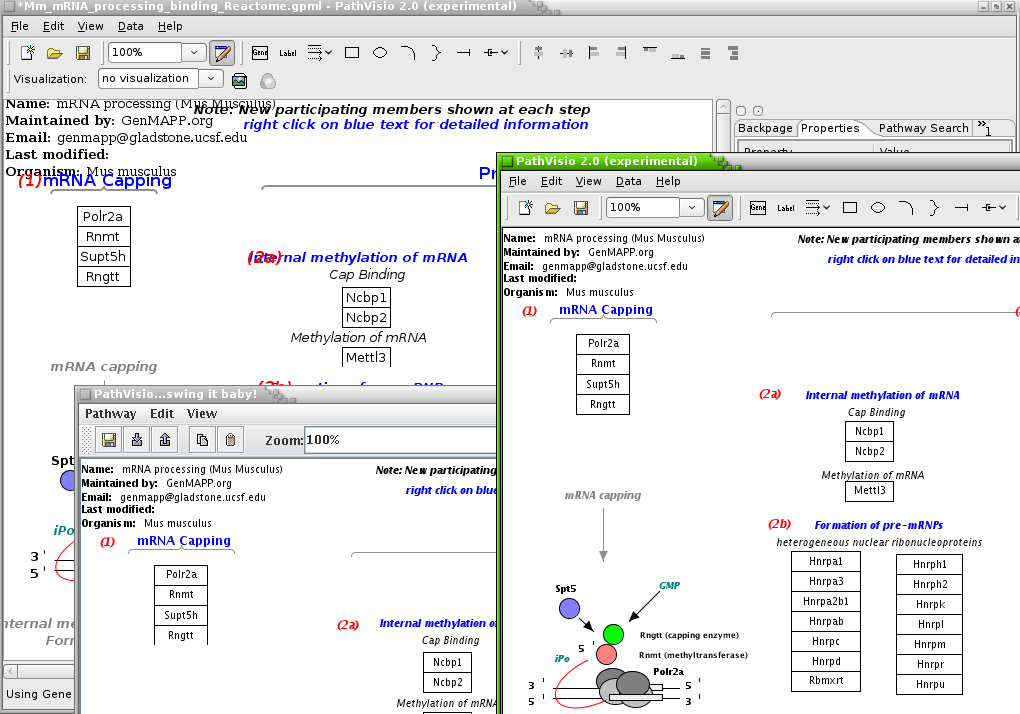The width and height of the screenshot is (1020, 714).
Task: Click the picture icon beside visualization dropdown
Action: click(x=239, y=80)
